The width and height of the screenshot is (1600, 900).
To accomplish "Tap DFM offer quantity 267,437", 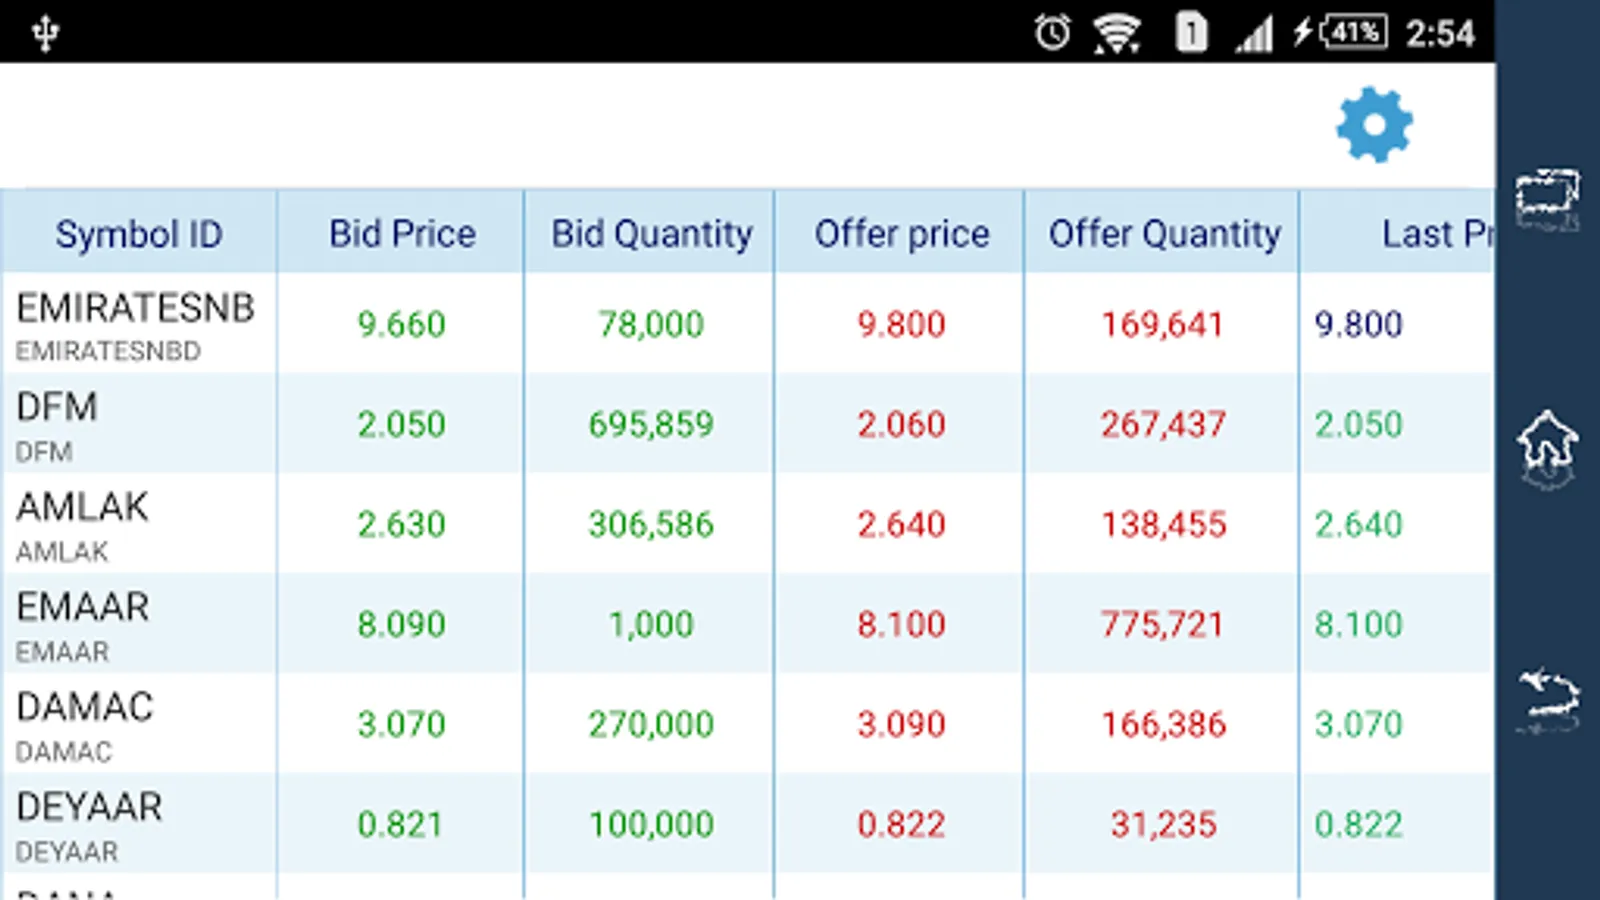I will click(1163, 424).
